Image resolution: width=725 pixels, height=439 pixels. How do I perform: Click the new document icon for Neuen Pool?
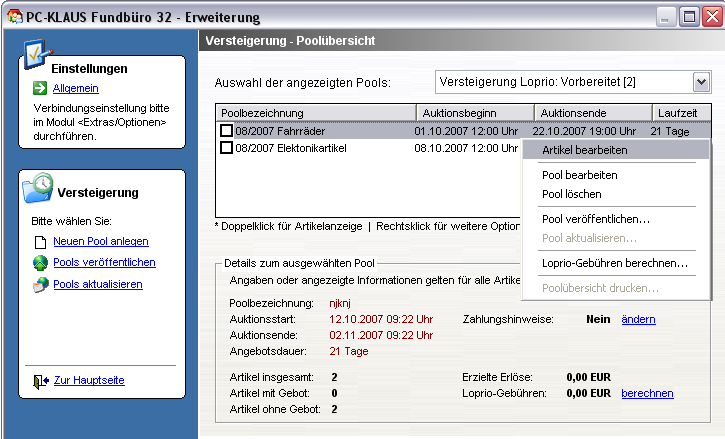pos(40,241)
